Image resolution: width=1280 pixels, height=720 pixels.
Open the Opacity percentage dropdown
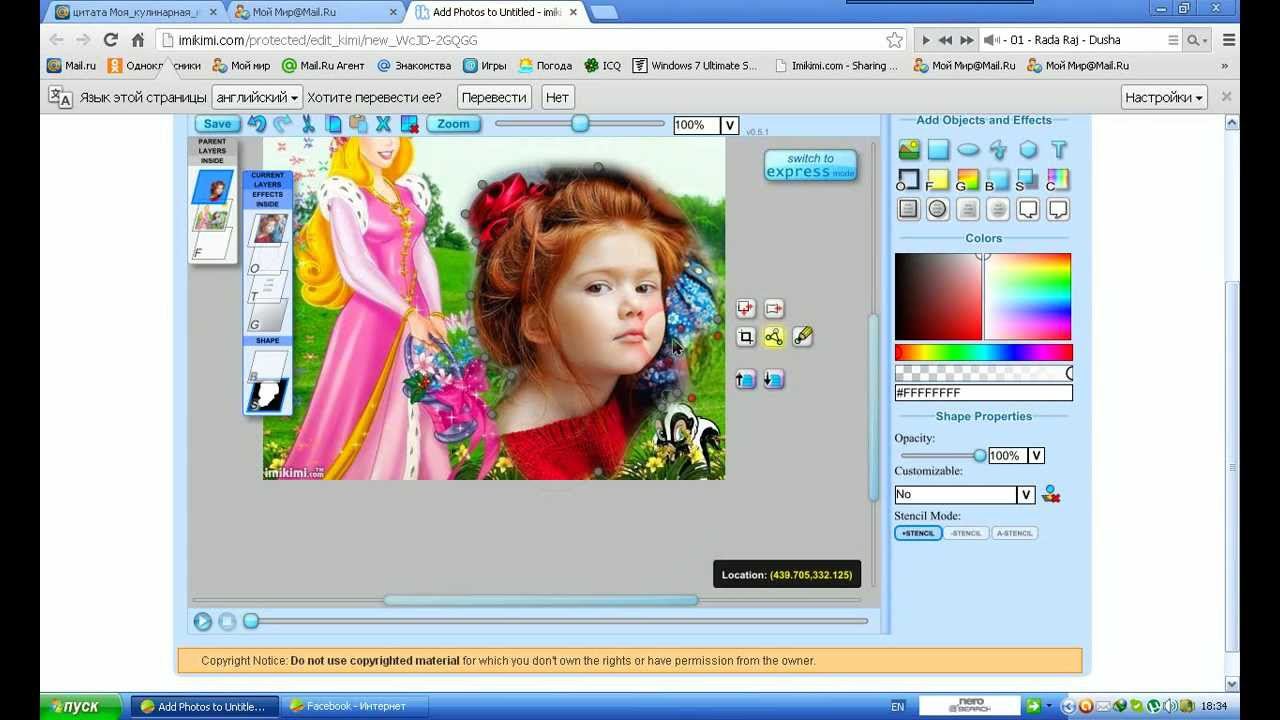pos(1036,456)
